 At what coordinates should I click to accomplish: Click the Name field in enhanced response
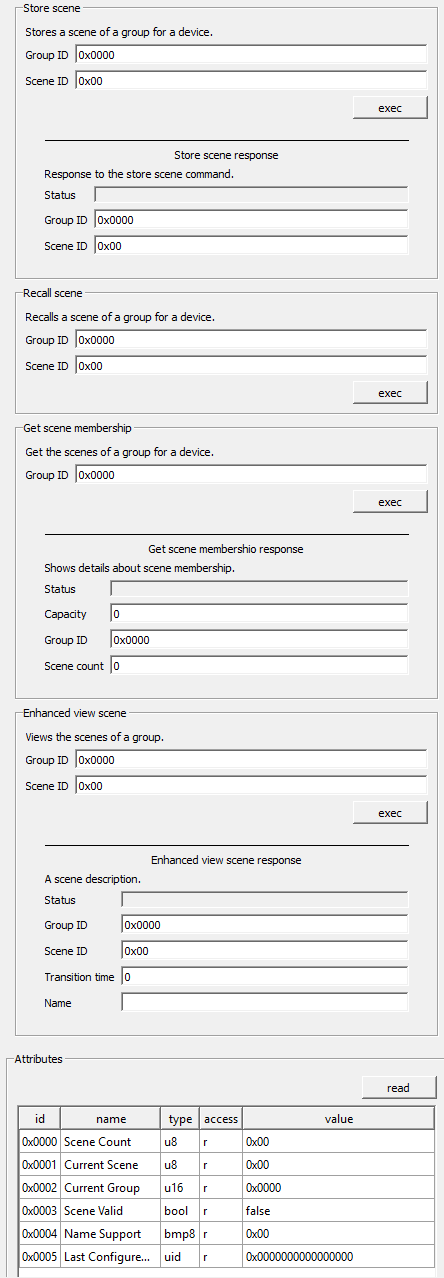265,1002
